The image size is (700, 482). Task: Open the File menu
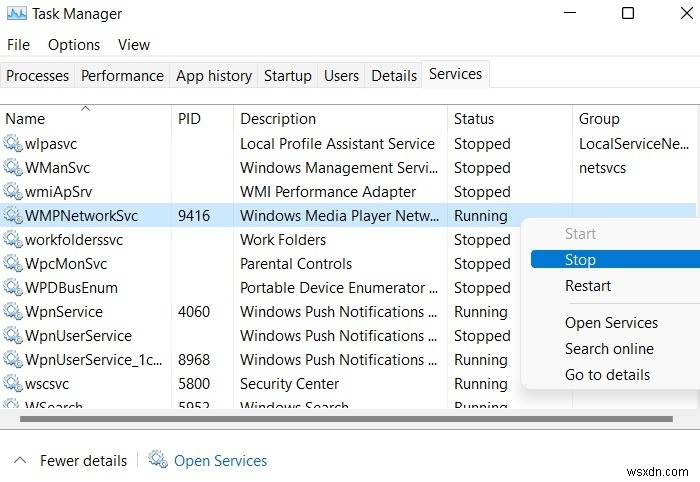click(18, 45)
